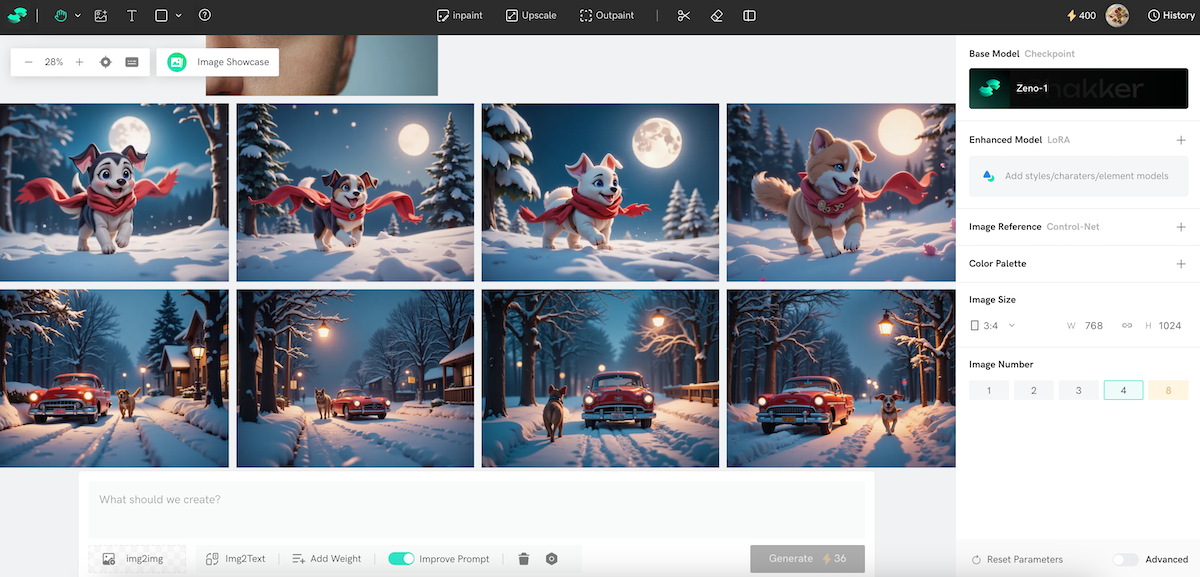
Task: Click the text tool icon
Action: [132, 16]
